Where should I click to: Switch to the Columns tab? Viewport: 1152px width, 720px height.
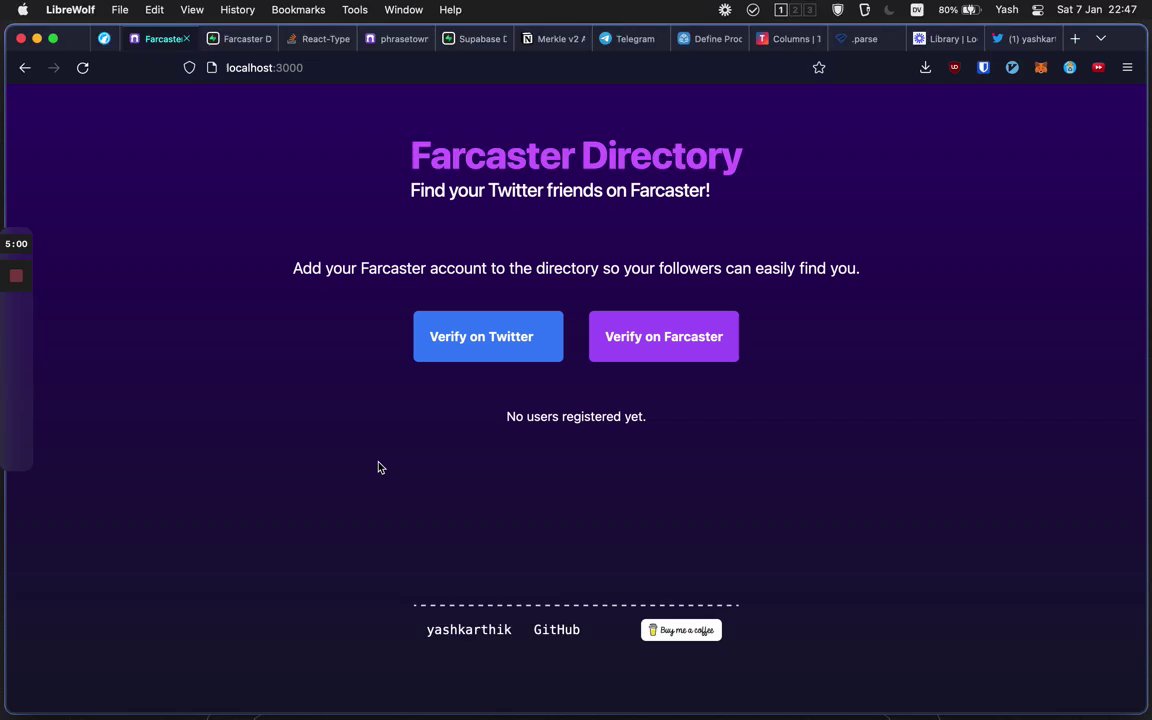point(789,38)
